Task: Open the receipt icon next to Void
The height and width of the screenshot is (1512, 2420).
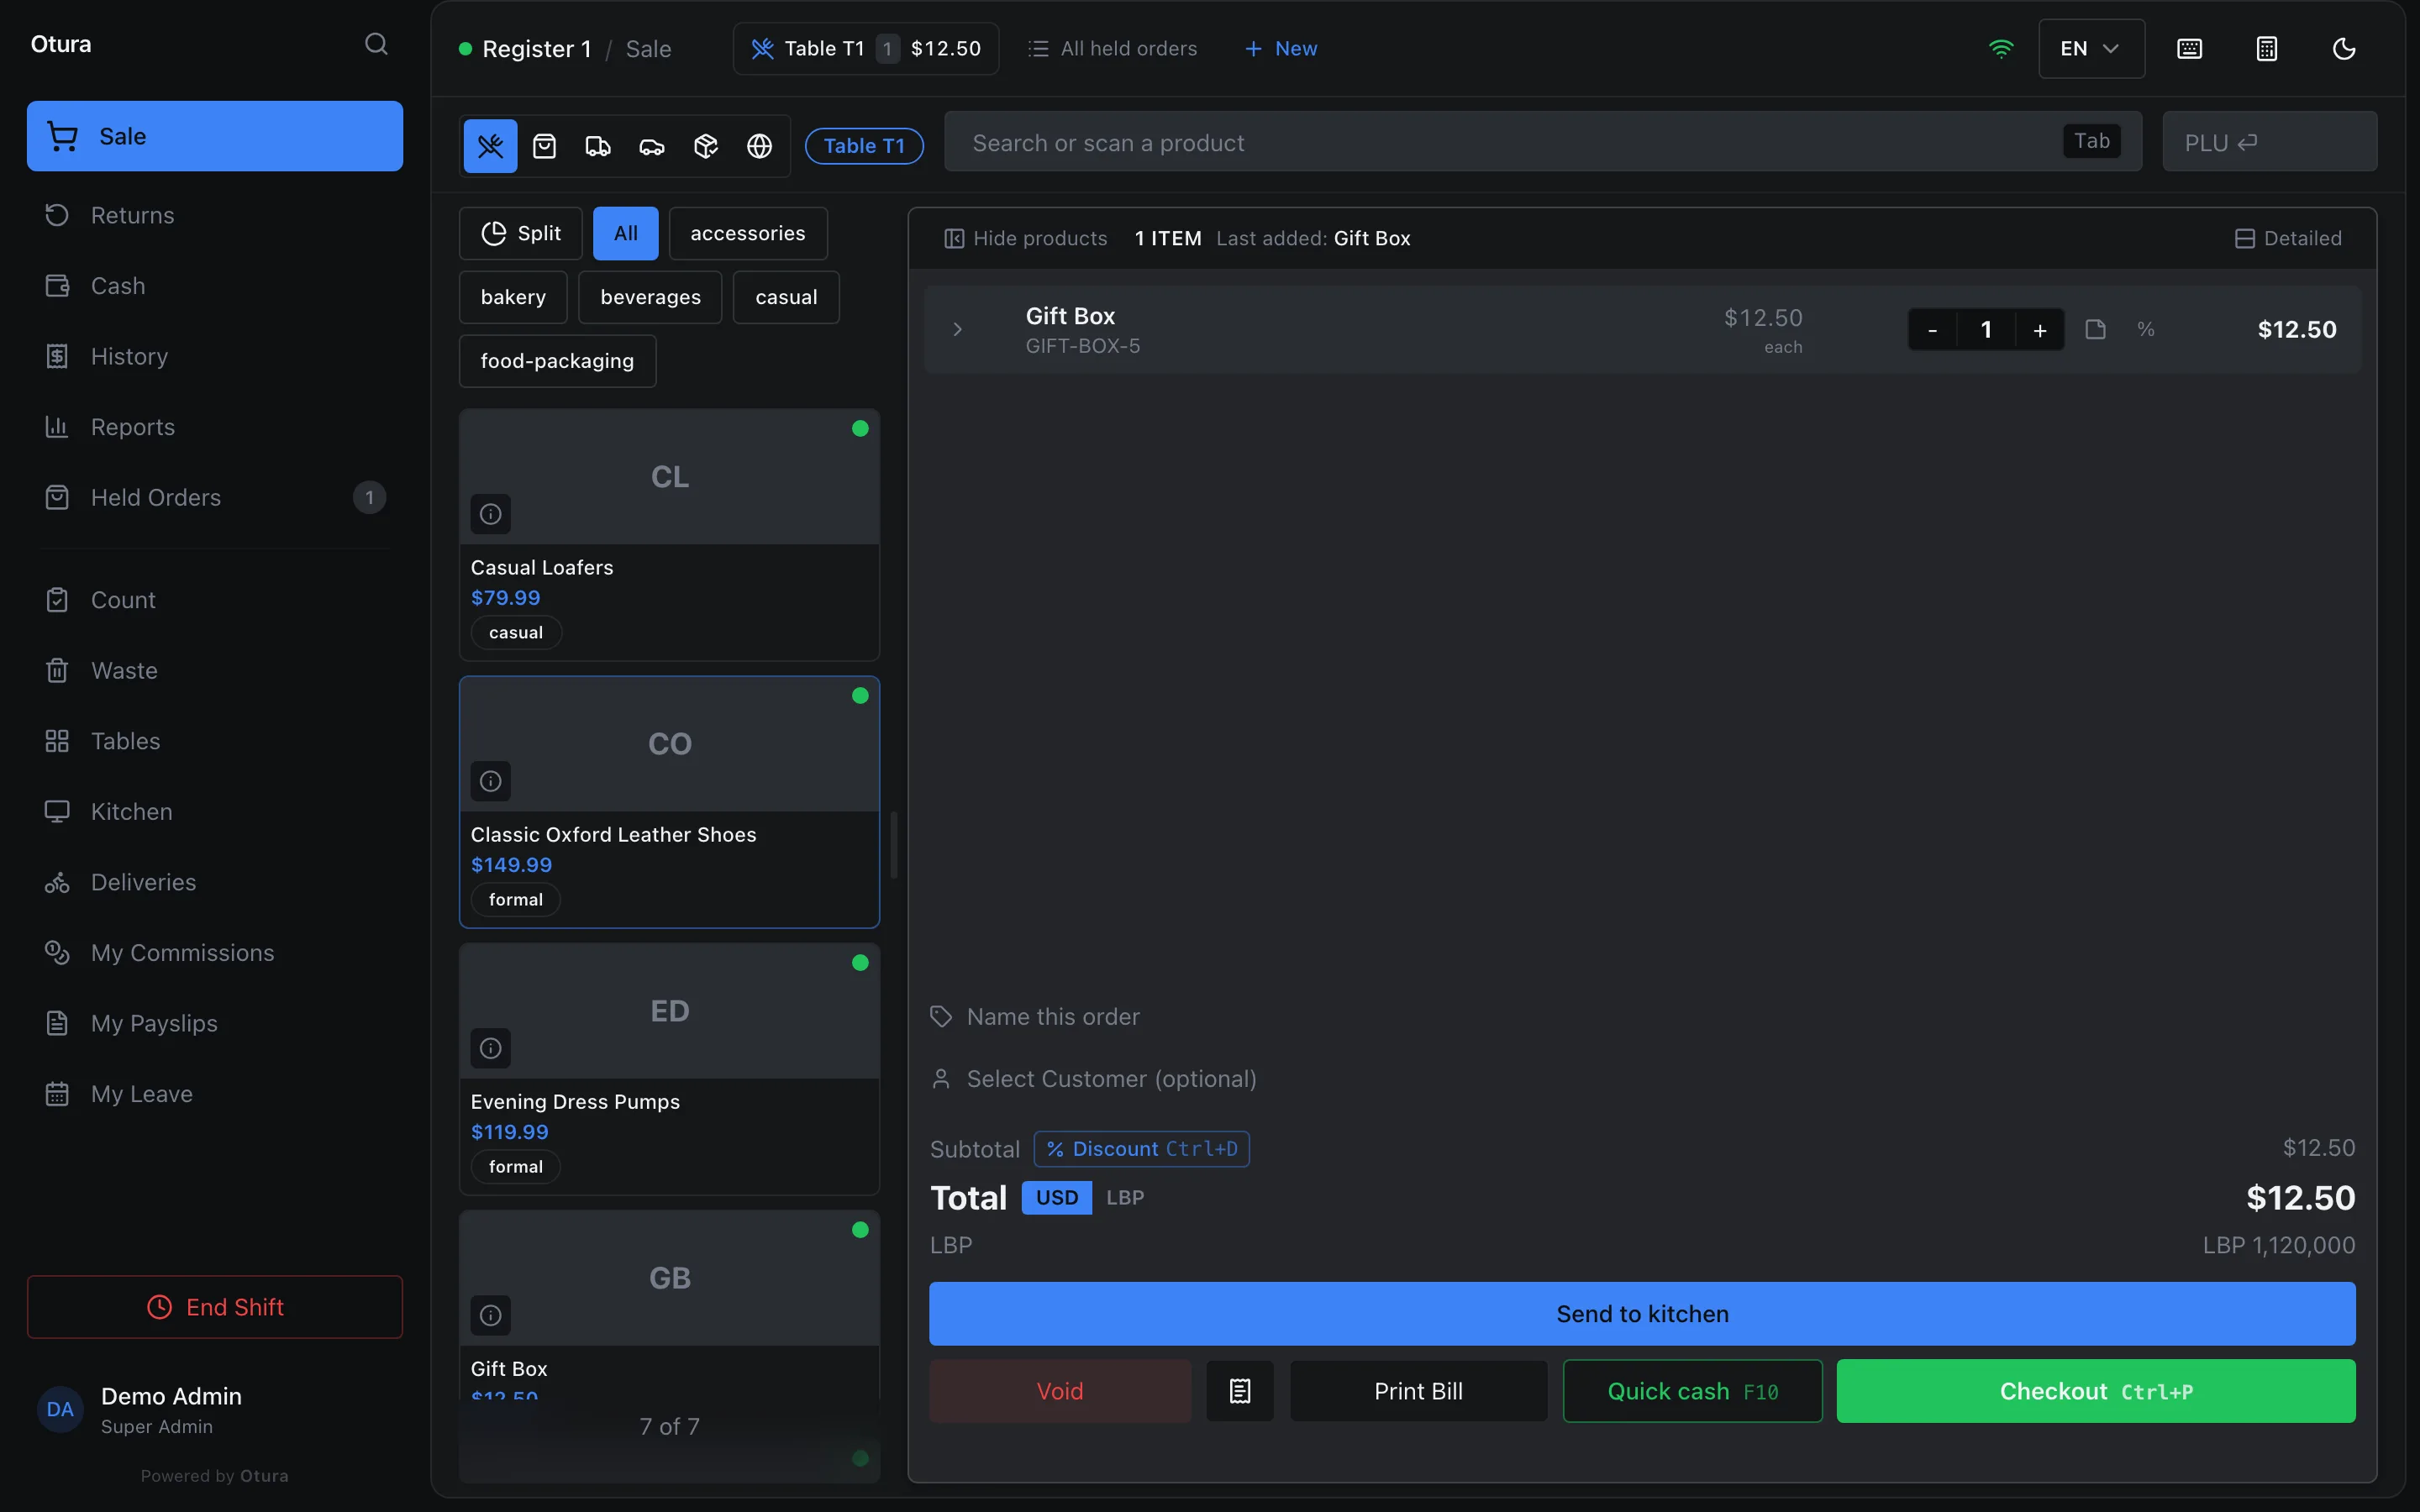Action: (1240, 1391)
